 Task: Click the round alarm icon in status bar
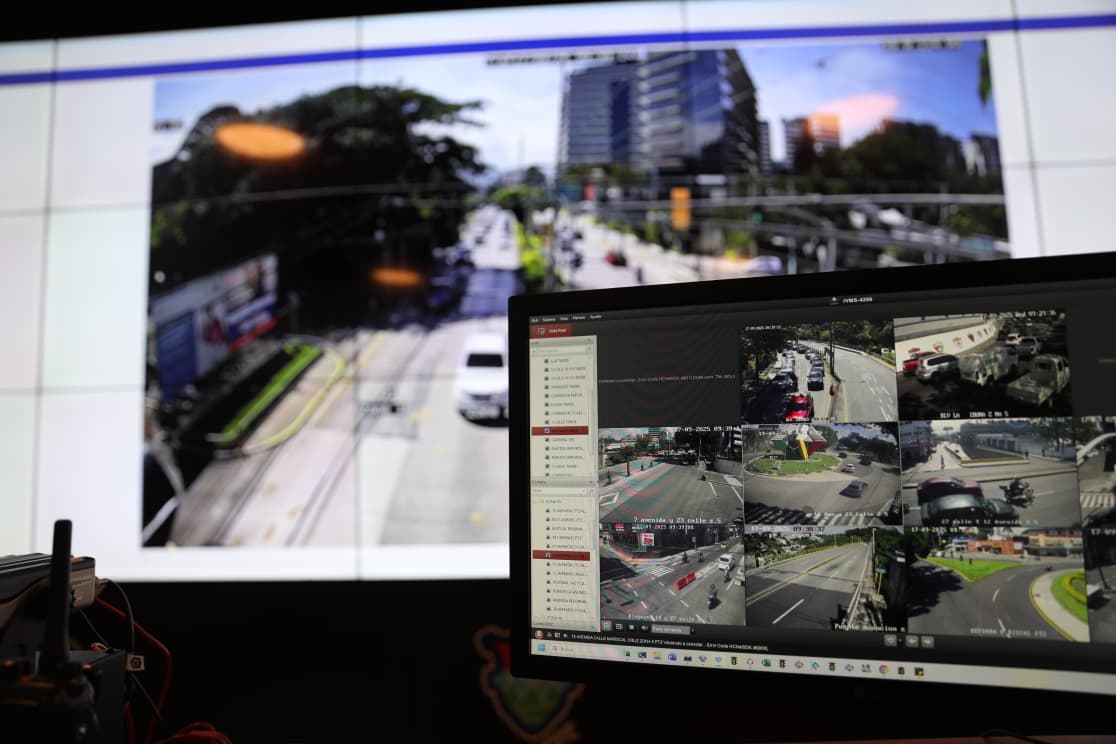(540, 634)
